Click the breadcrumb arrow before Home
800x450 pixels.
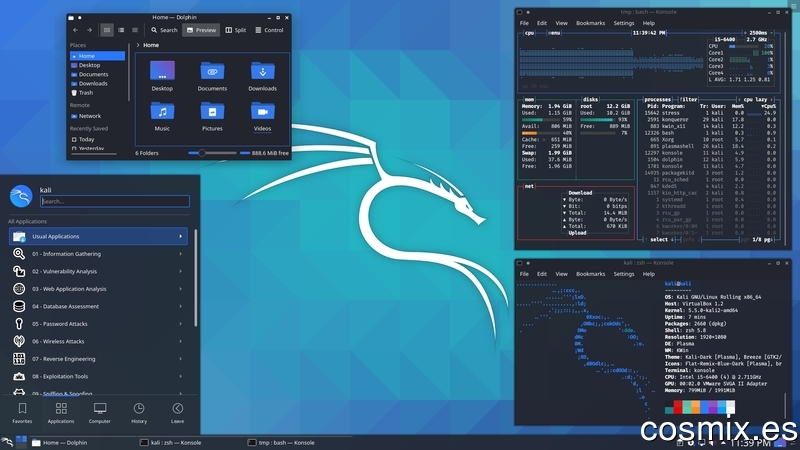tap(138, 45)
